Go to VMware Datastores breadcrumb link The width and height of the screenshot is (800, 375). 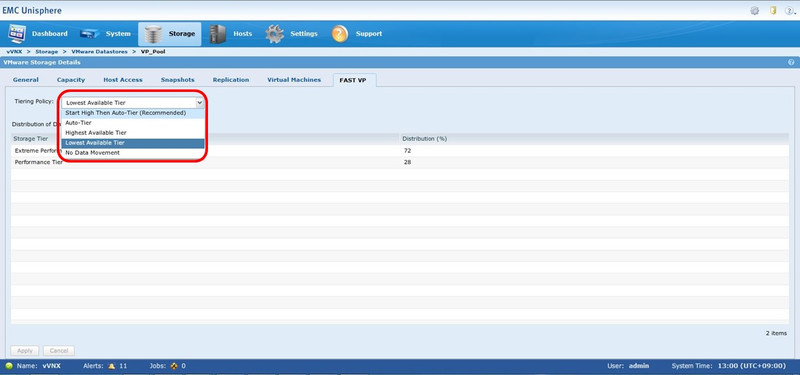click(99, 52)
